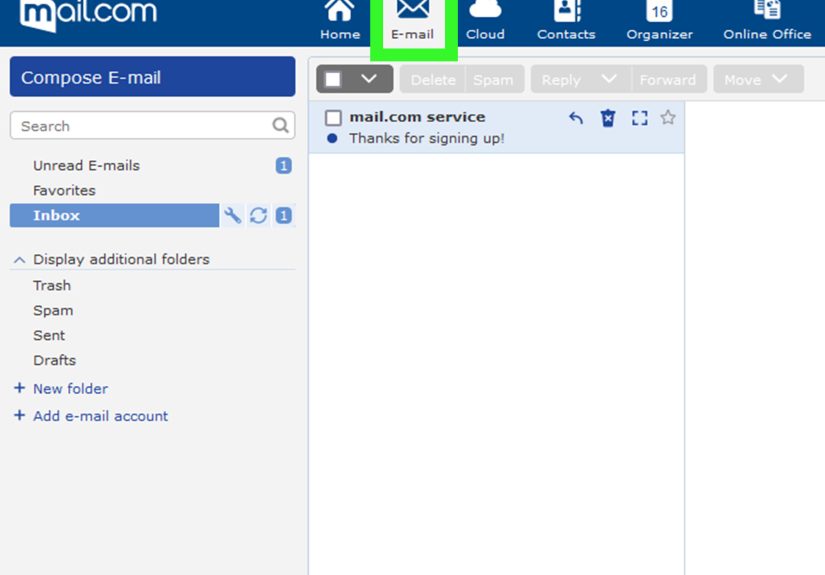Go to the Contacts section

566,21
